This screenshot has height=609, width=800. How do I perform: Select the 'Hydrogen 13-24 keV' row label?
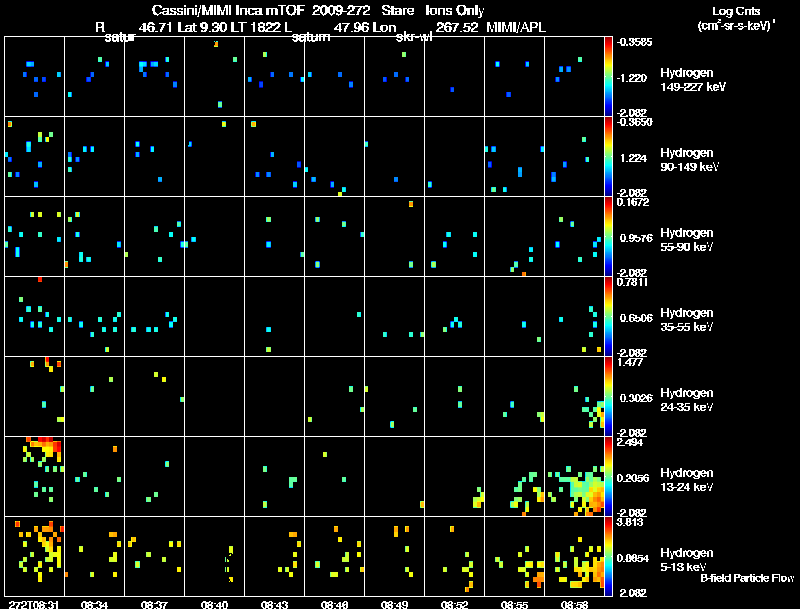(687, 480)
